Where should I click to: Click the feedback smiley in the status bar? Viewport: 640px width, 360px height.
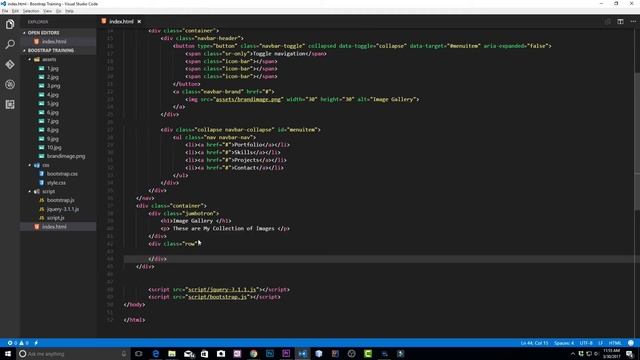(x=631, y=343)
